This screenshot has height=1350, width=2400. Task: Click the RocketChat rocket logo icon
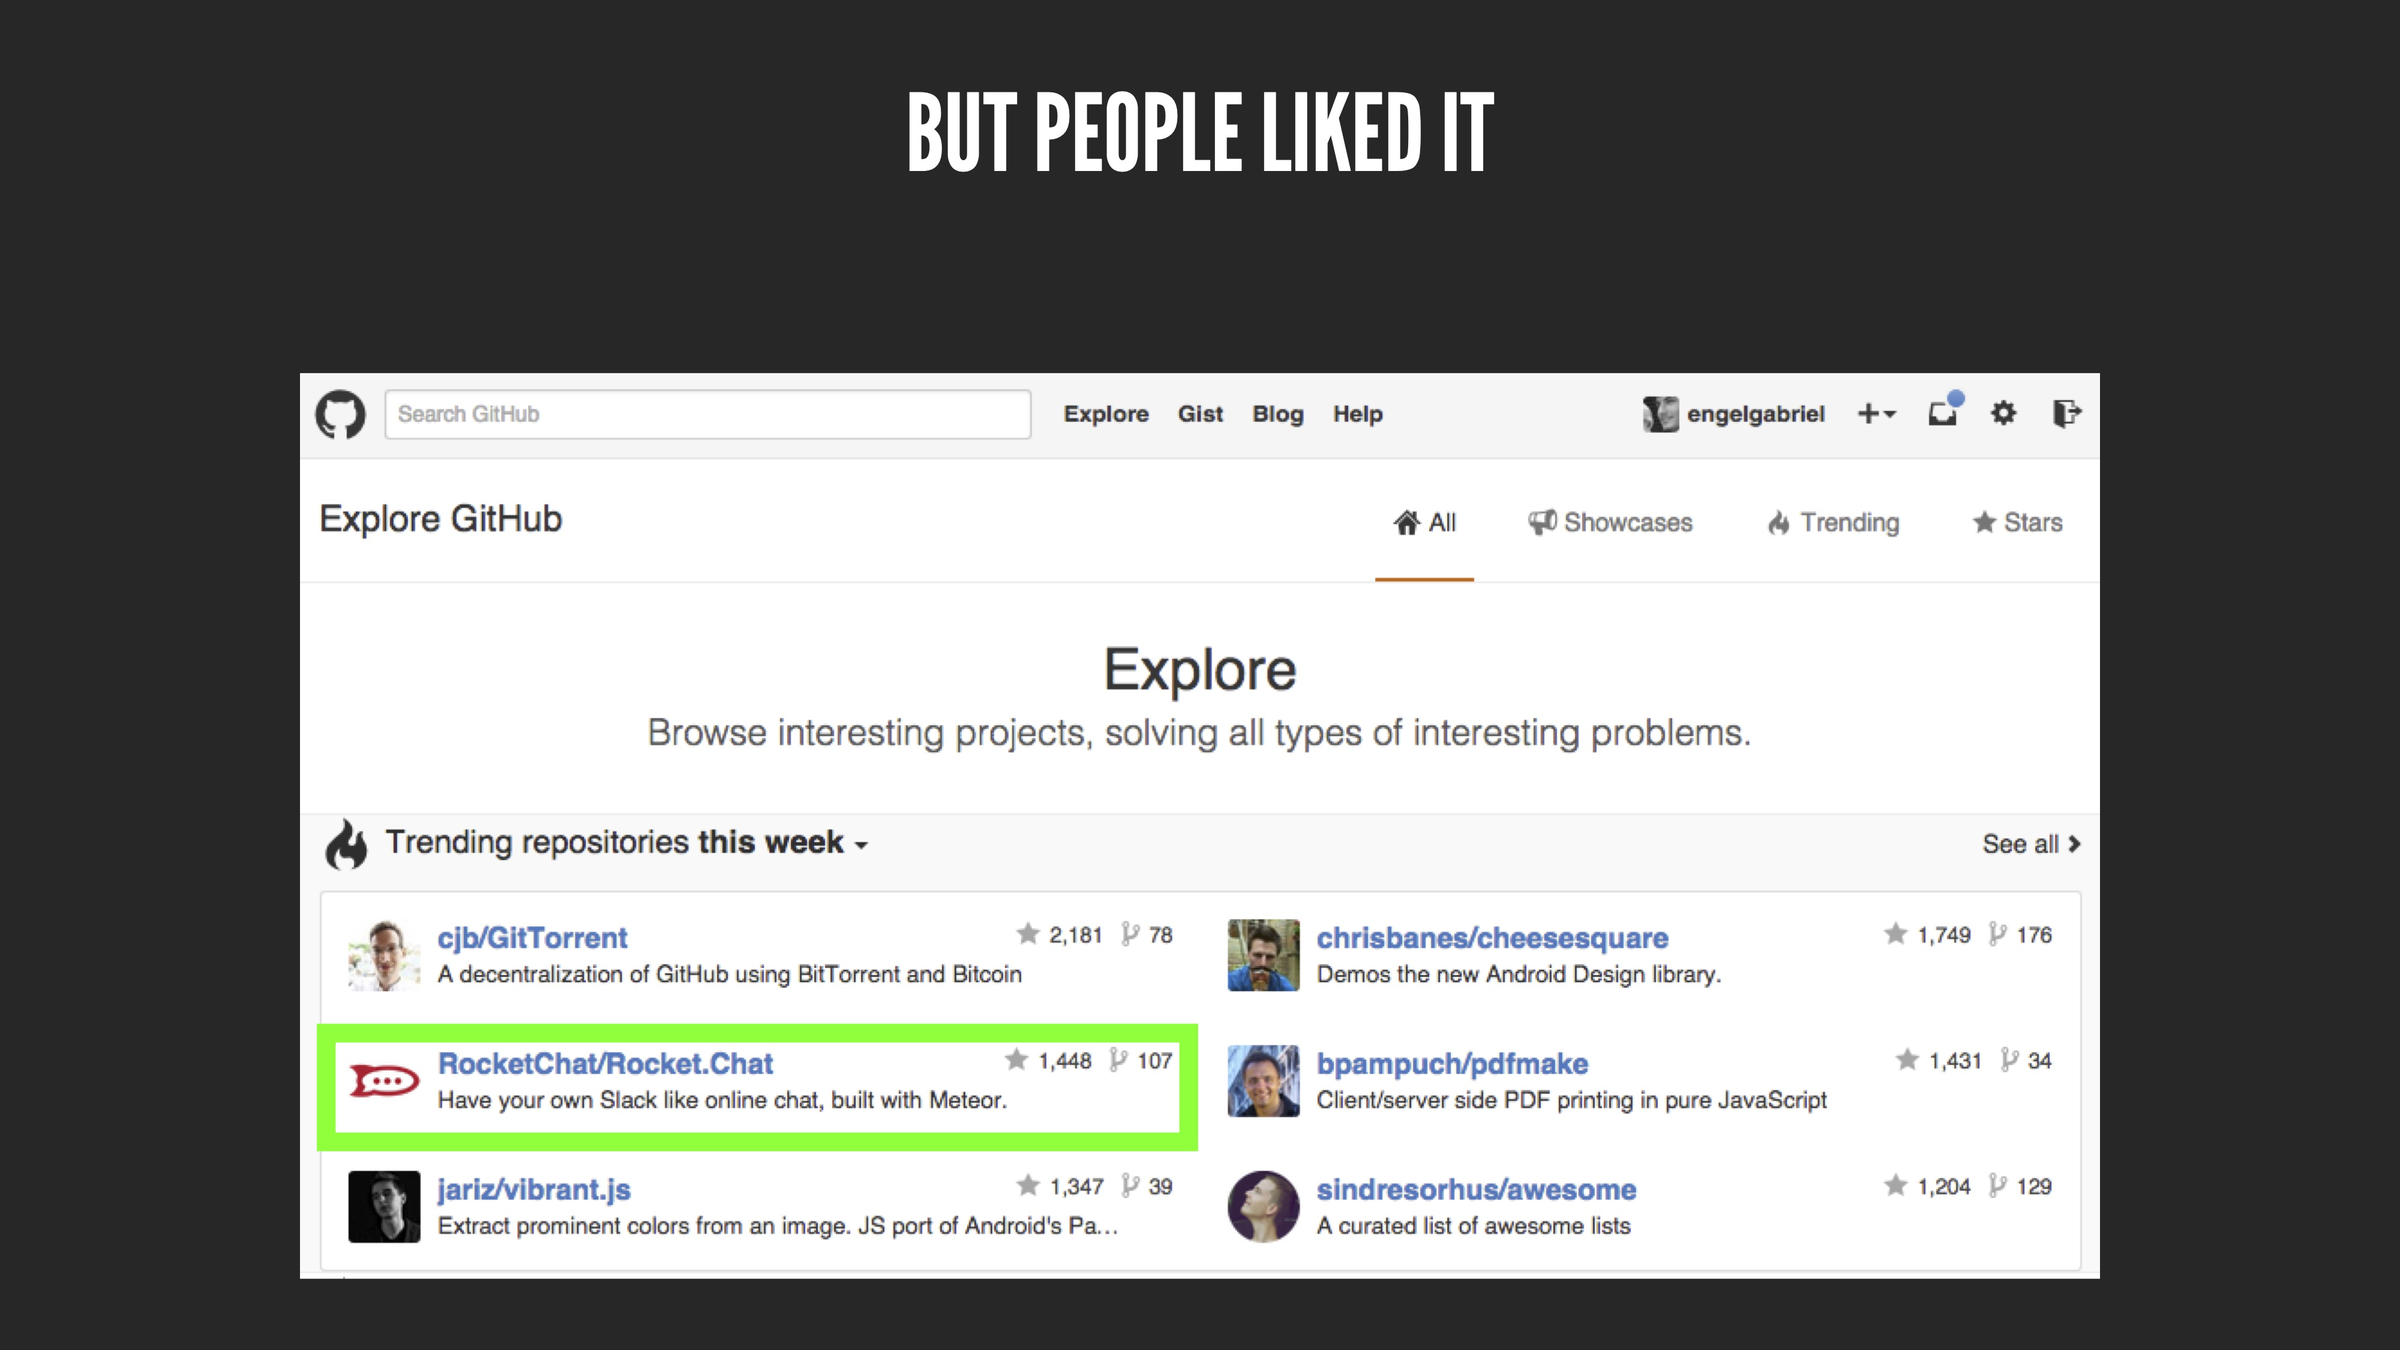click(384, 1081)
